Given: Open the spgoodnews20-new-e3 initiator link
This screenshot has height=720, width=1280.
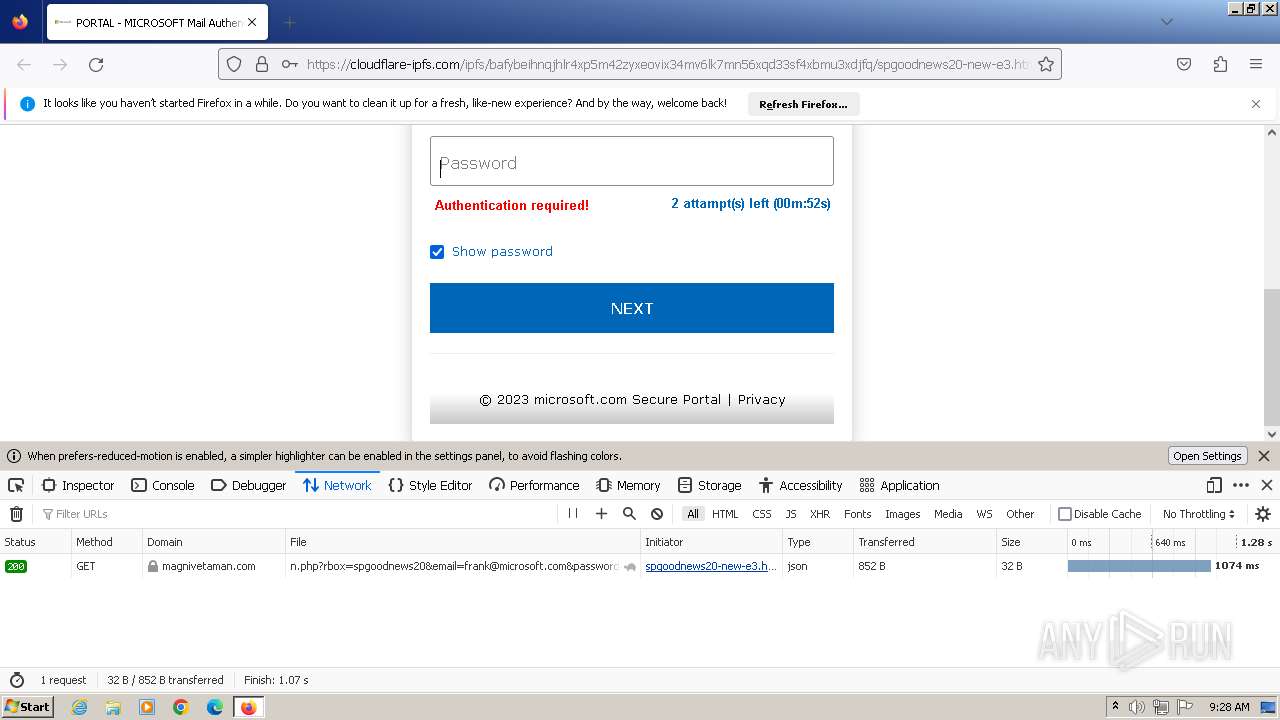Looking at the screenshot, I should coord(711,566).
